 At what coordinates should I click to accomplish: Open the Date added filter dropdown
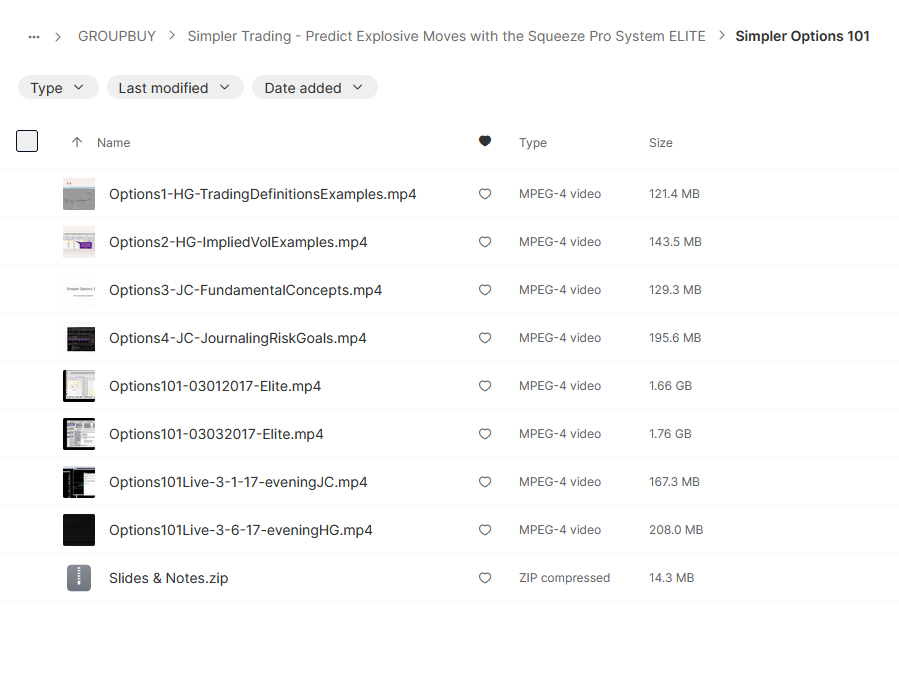click(314, 87)
